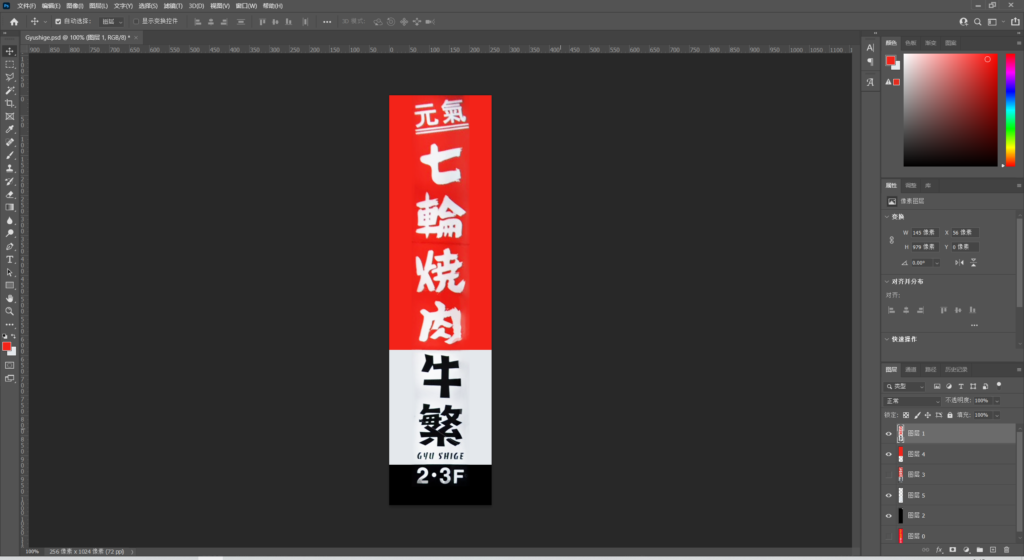
Task: Click the new group folder icon in the Layers panel
Action: pyautogui.click(x=980, y=550)
